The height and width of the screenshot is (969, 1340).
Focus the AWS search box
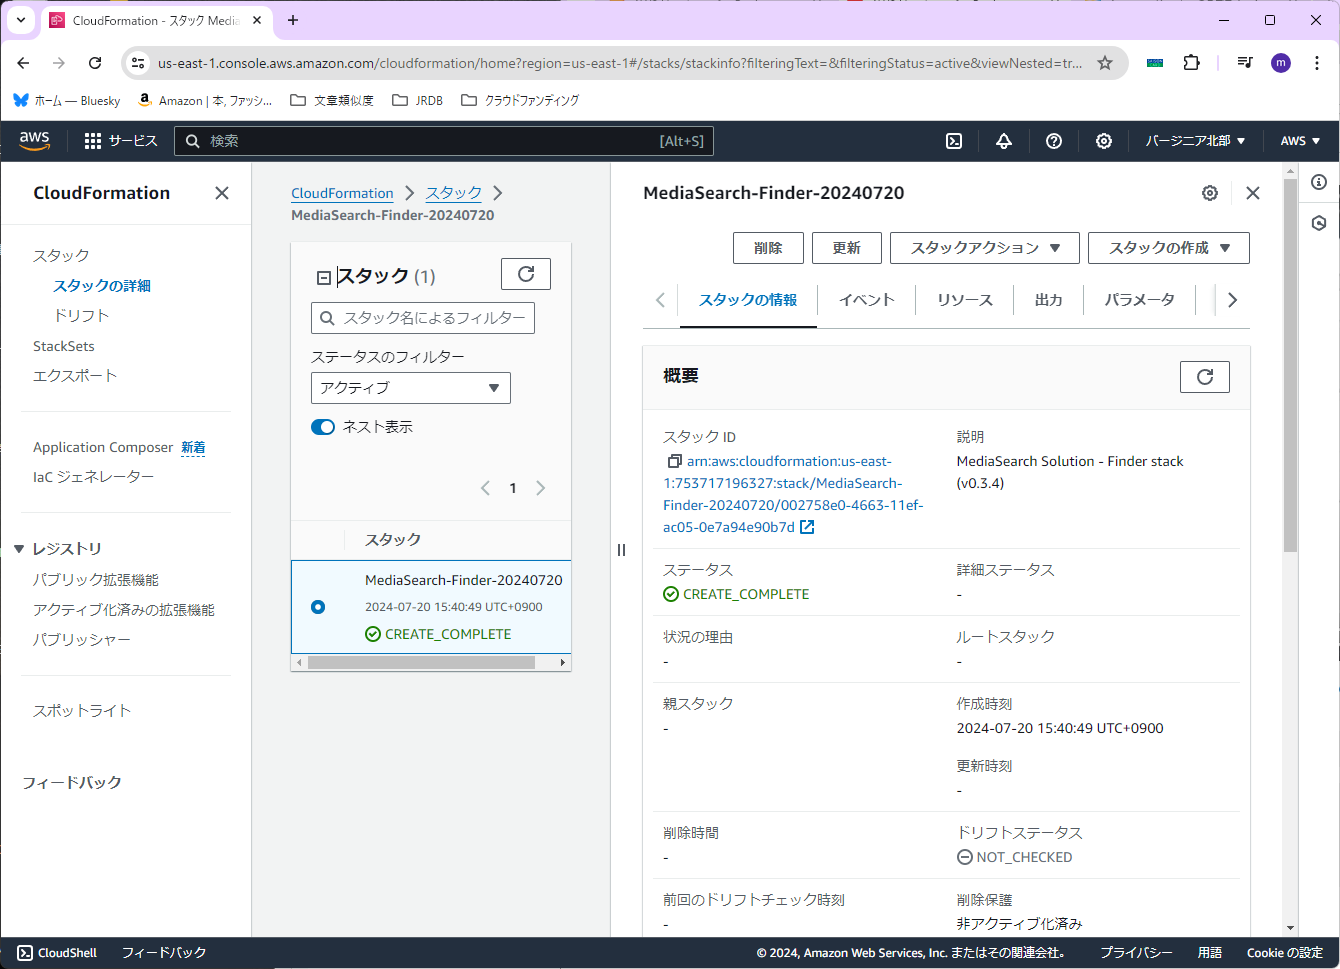point(444,141)
